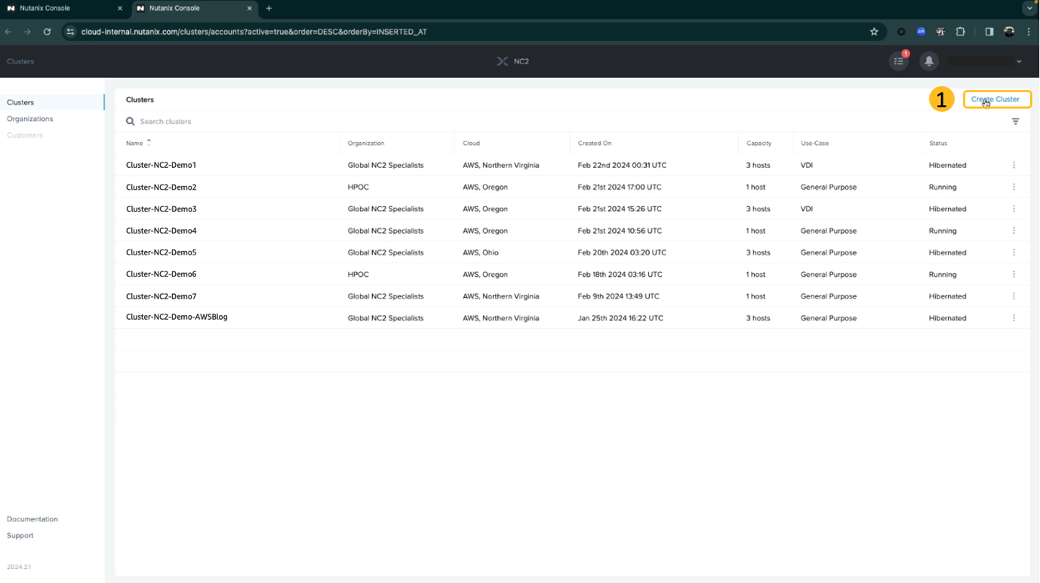Open Cluster-NC2-Demo7

pyautogui.click(x=161, y=296)
